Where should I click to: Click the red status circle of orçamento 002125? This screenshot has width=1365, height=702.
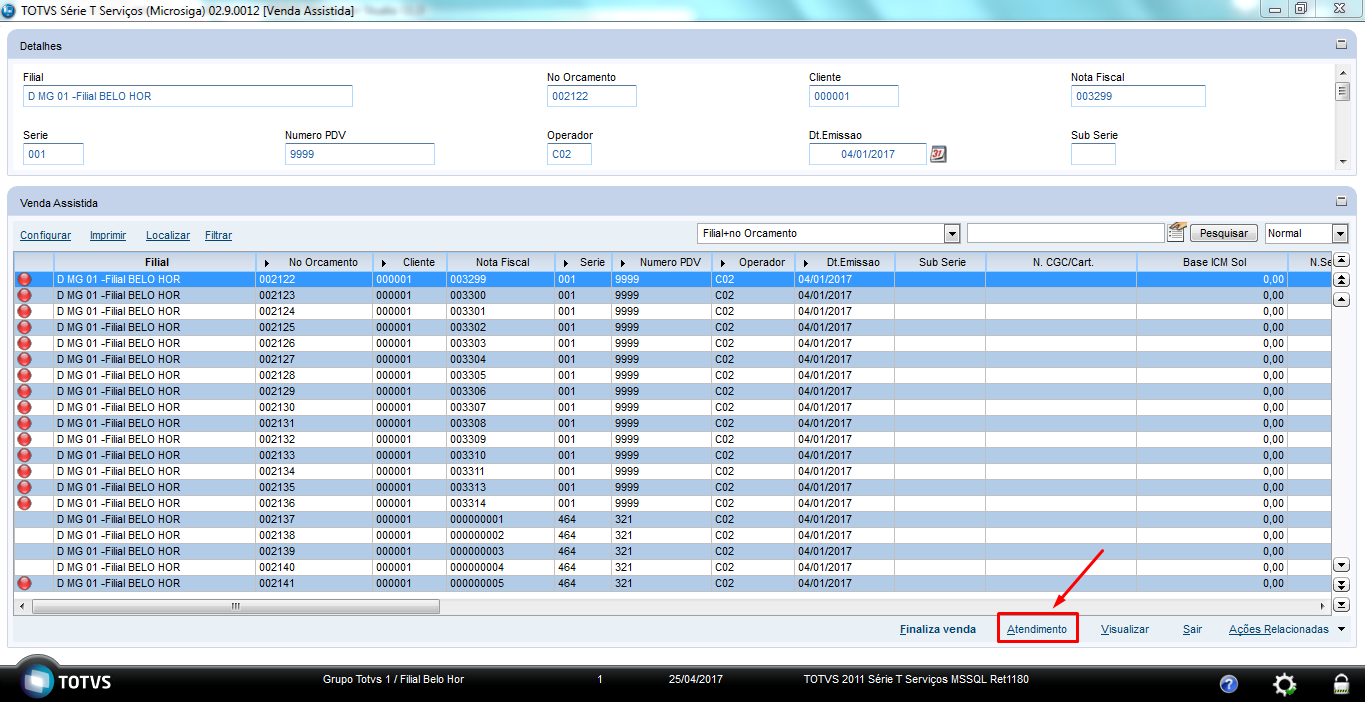[25, 327]
